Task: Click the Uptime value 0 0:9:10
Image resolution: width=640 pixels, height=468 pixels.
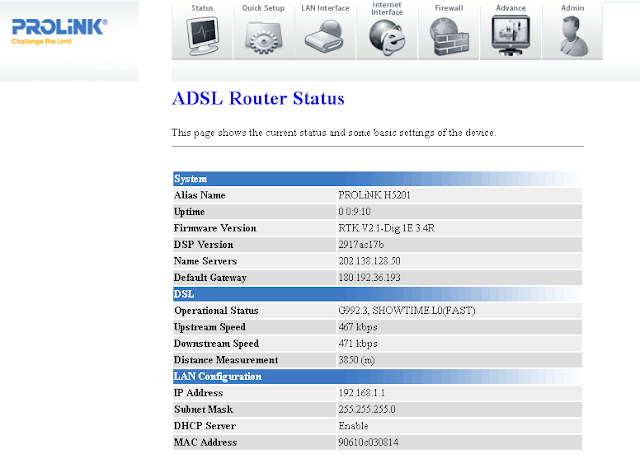Action: (x=354, y=212)
